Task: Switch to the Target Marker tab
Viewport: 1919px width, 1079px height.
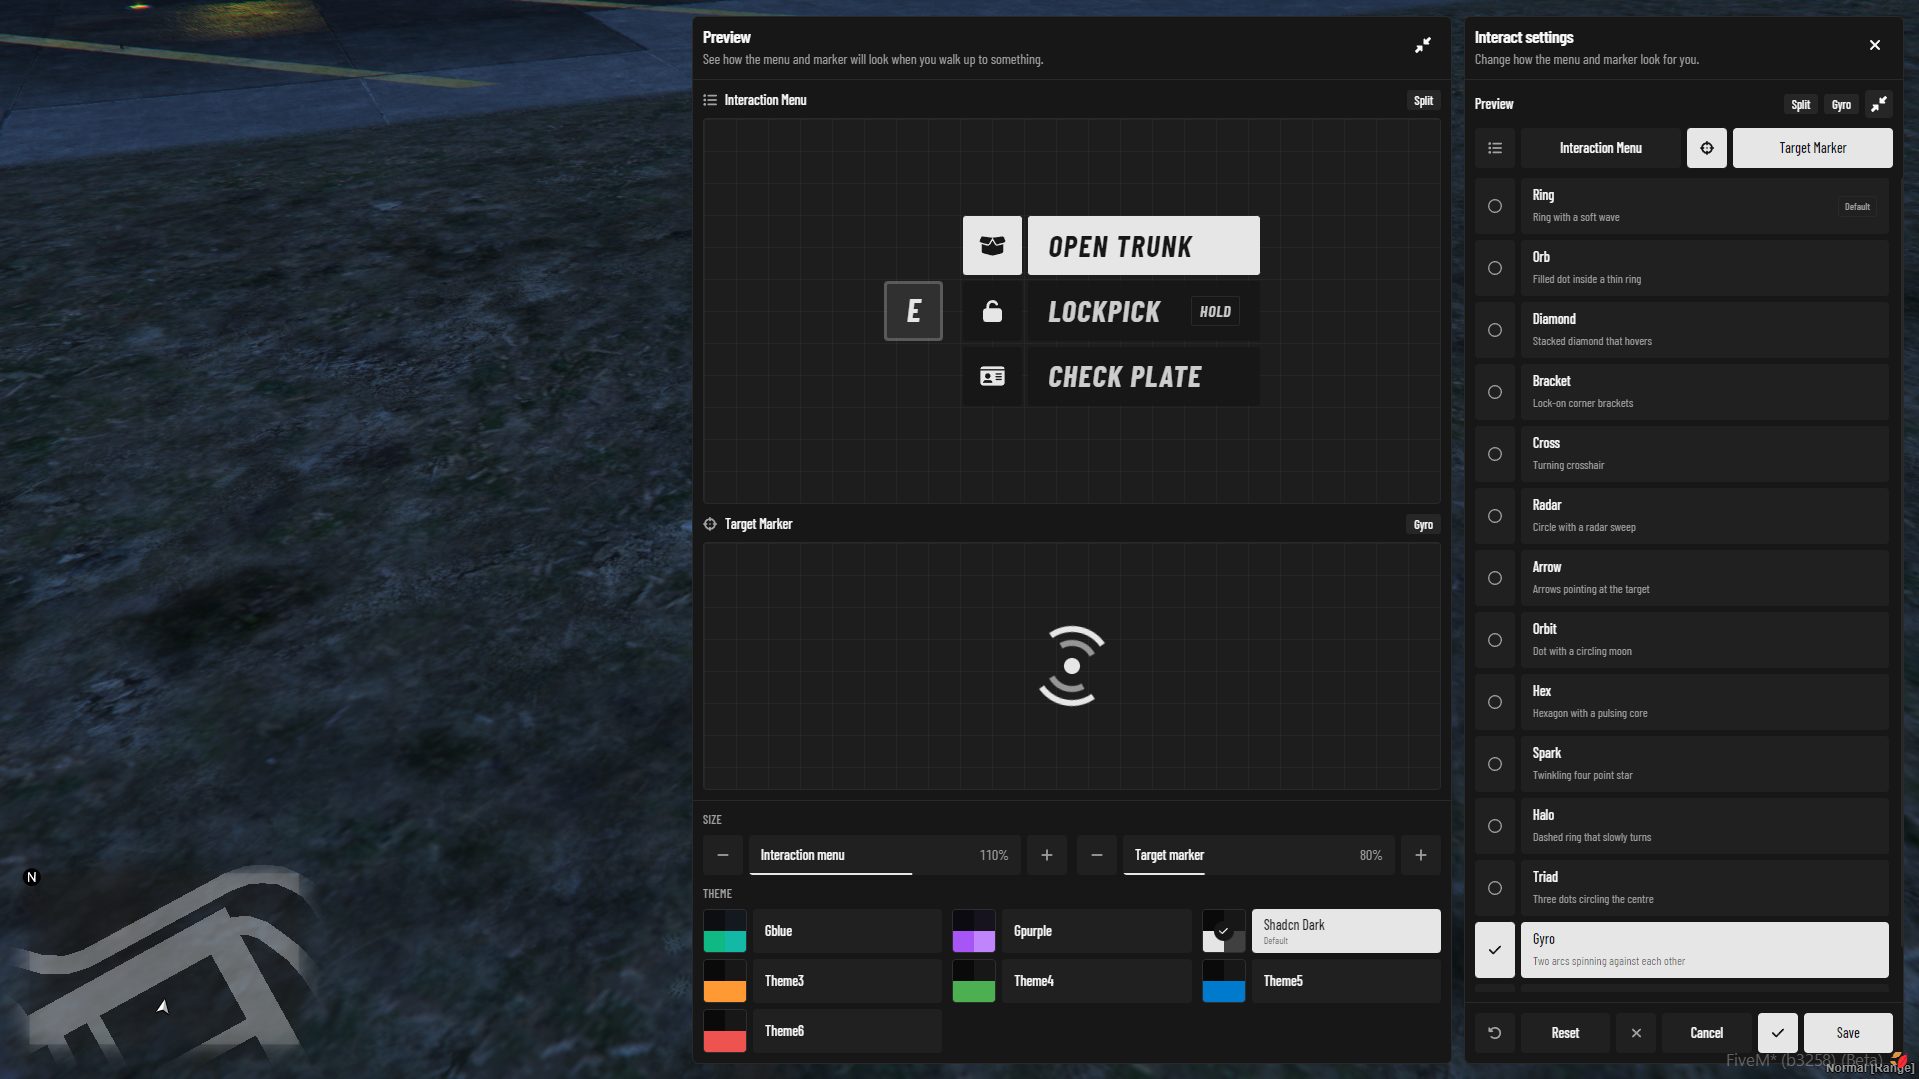Action: pyautogui.click(x=1812, y=148)
